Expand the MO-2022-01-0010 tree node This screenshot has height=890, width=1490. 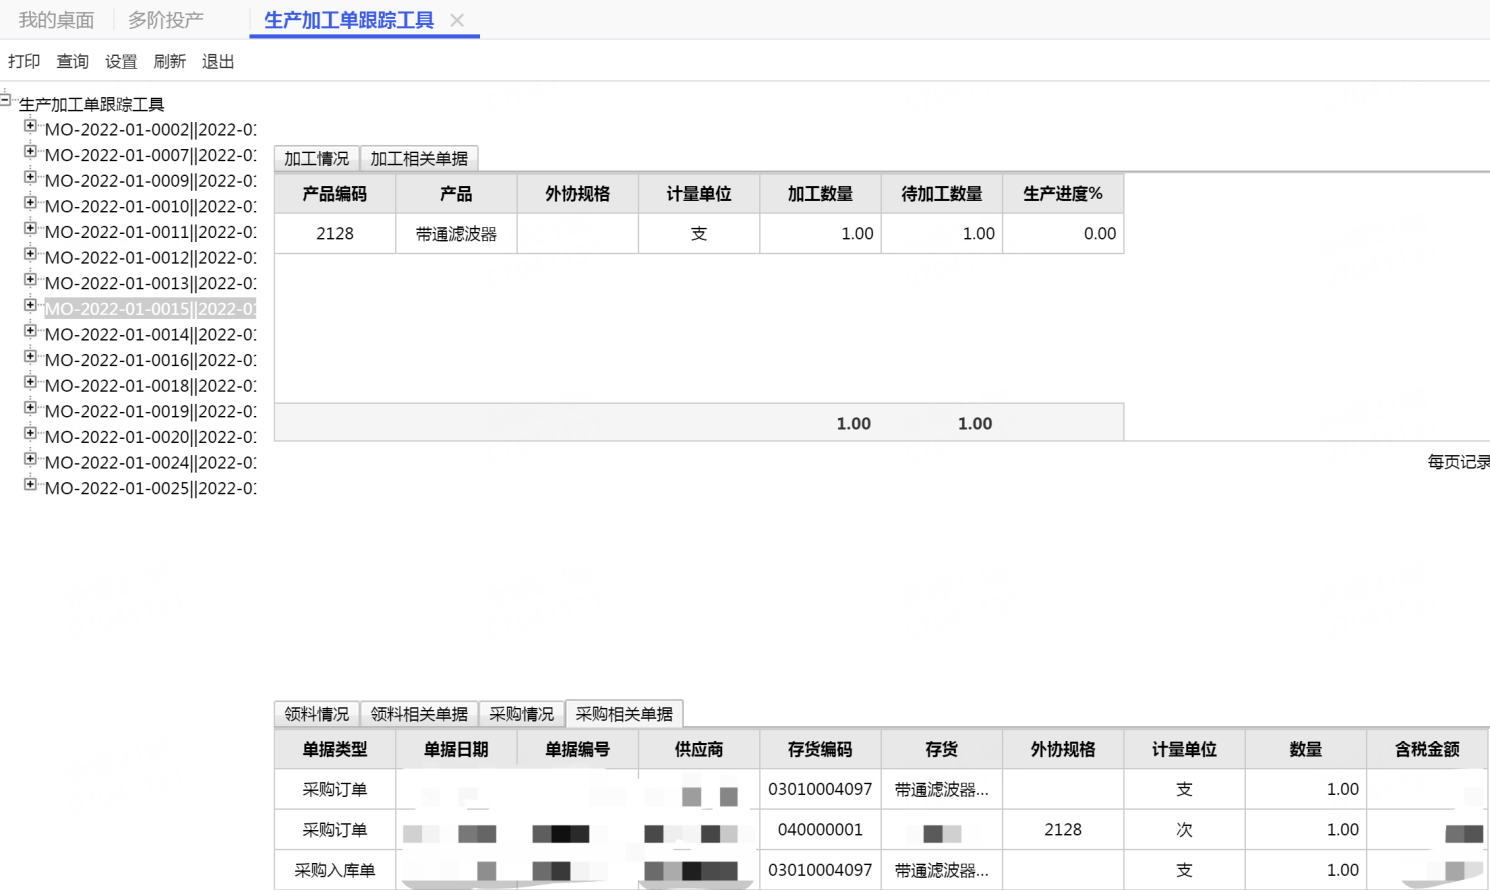pos(30,202)
